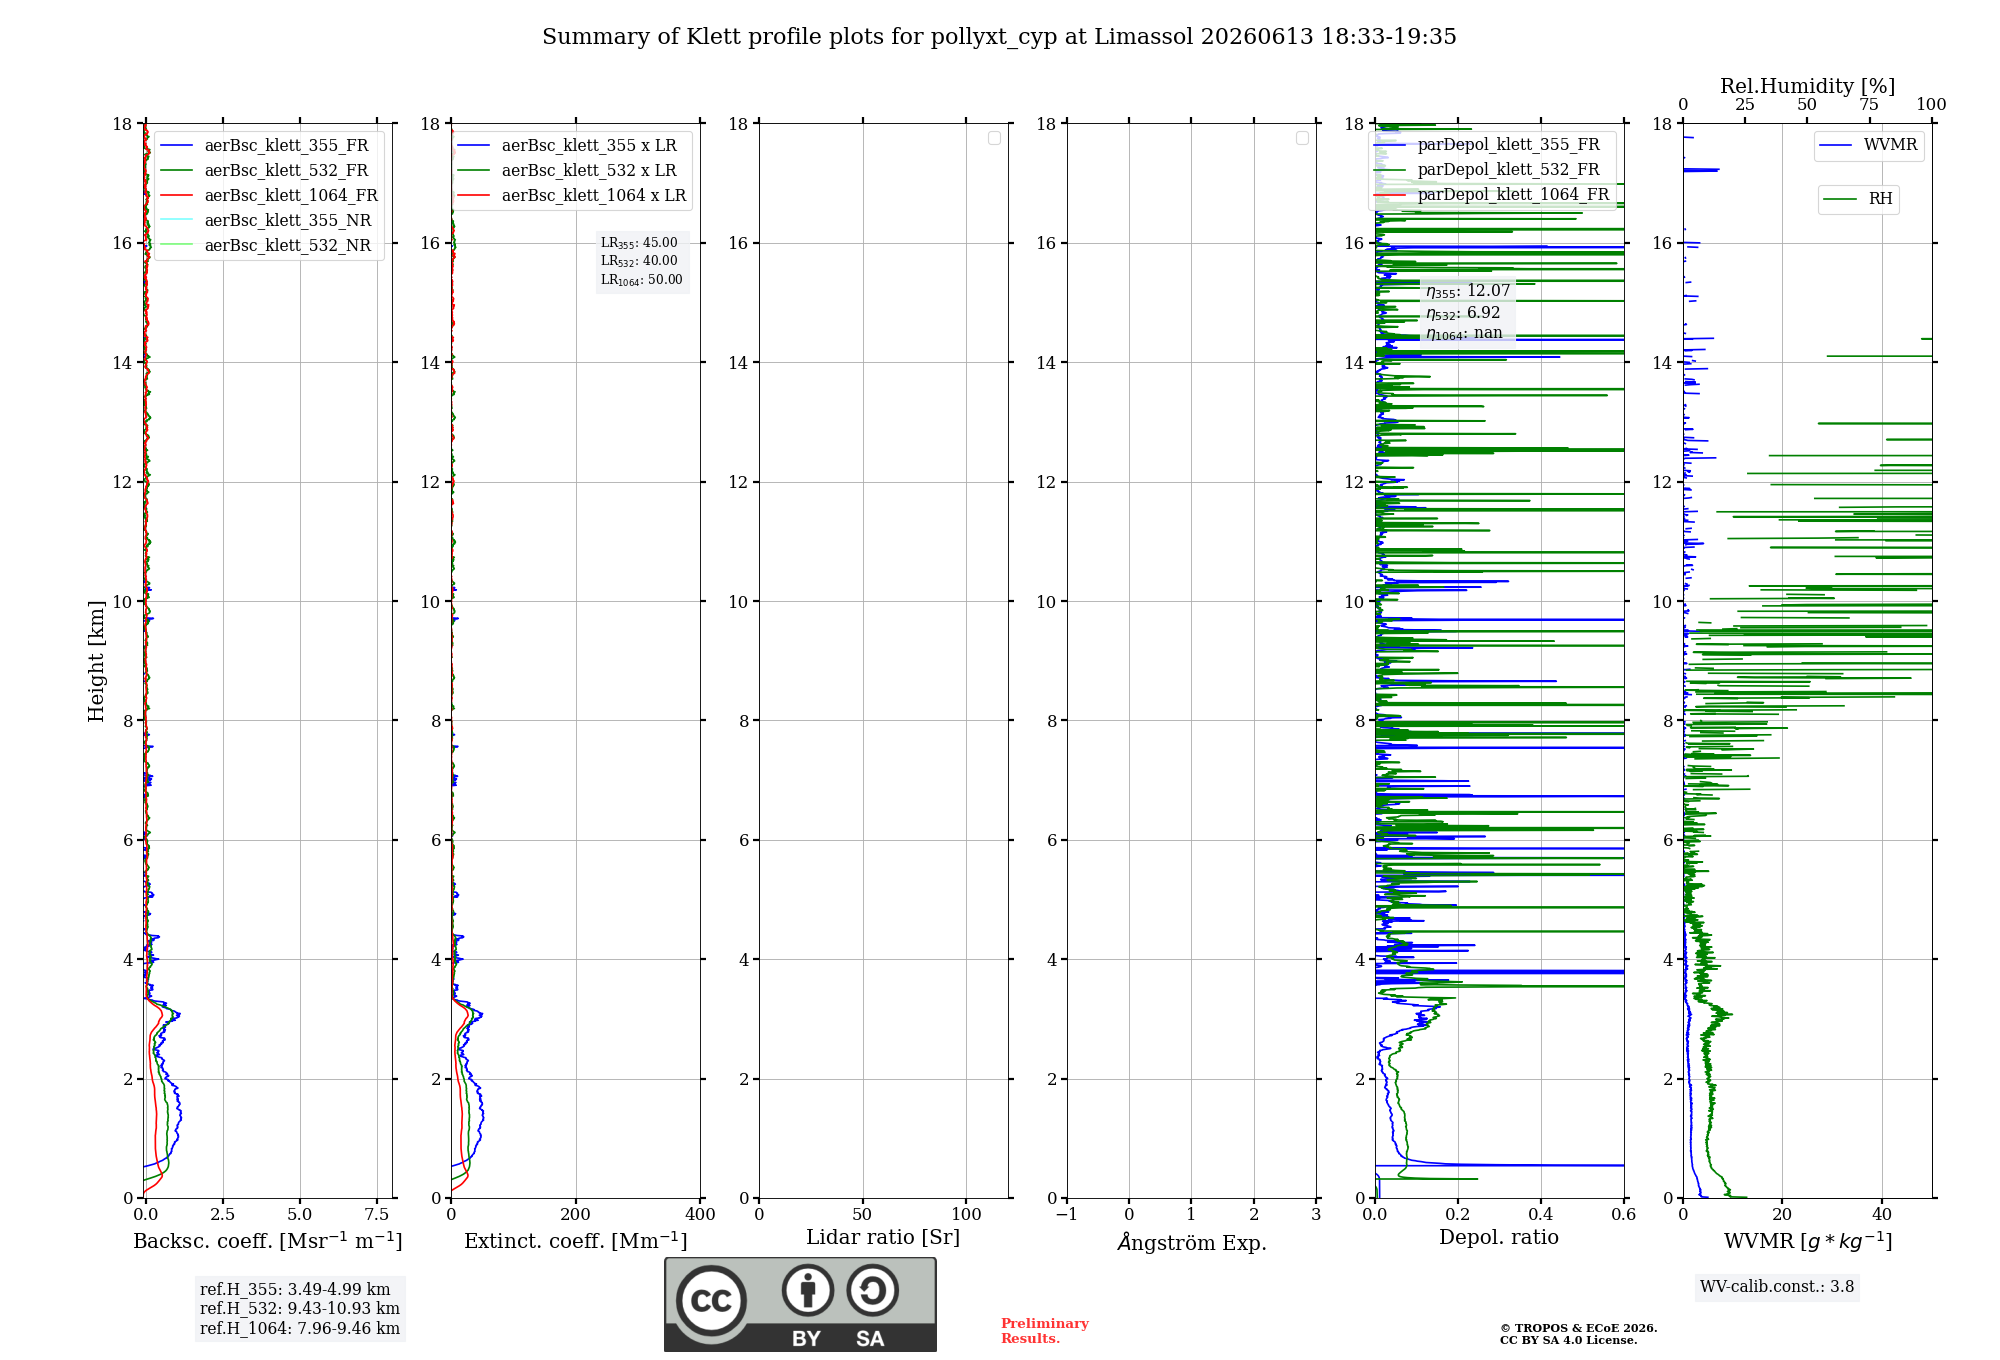Screen dimensions: 2000x1360
Task: Click the RH legend entry
Action: pos(1859,199)
